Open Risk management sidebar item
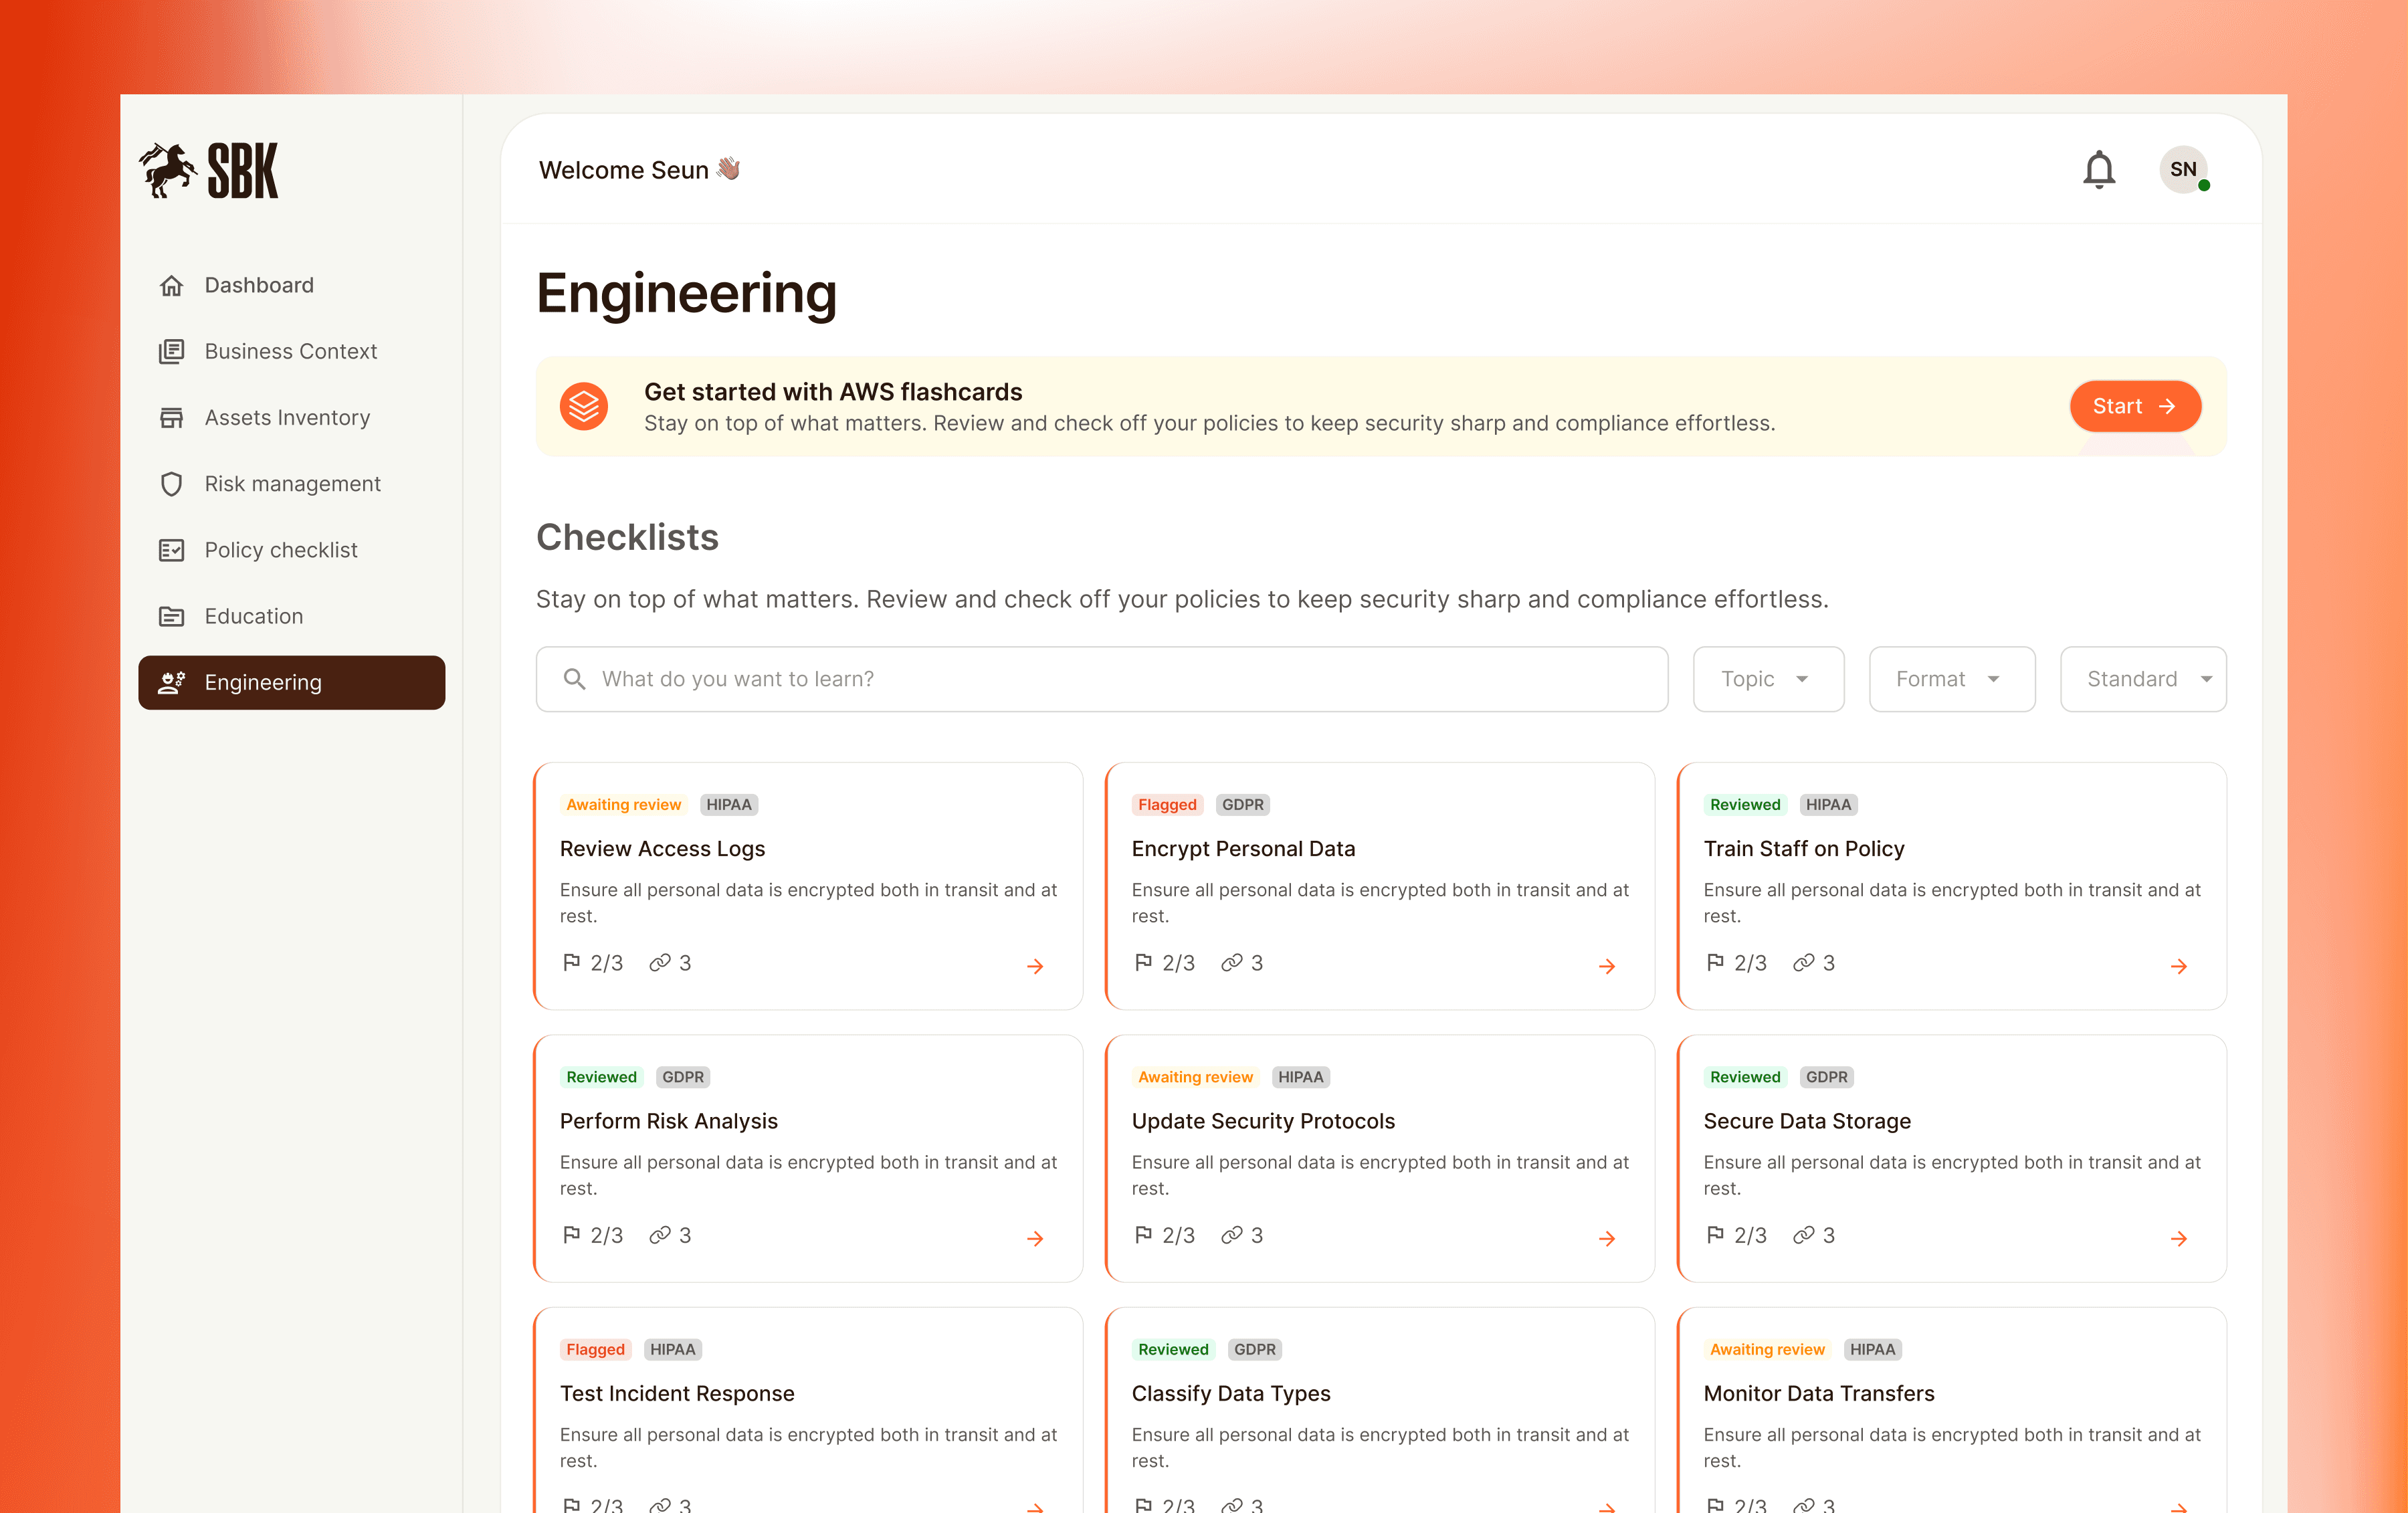The height and width of the screenshot is (1513, 2408). [x=292, y=484]
